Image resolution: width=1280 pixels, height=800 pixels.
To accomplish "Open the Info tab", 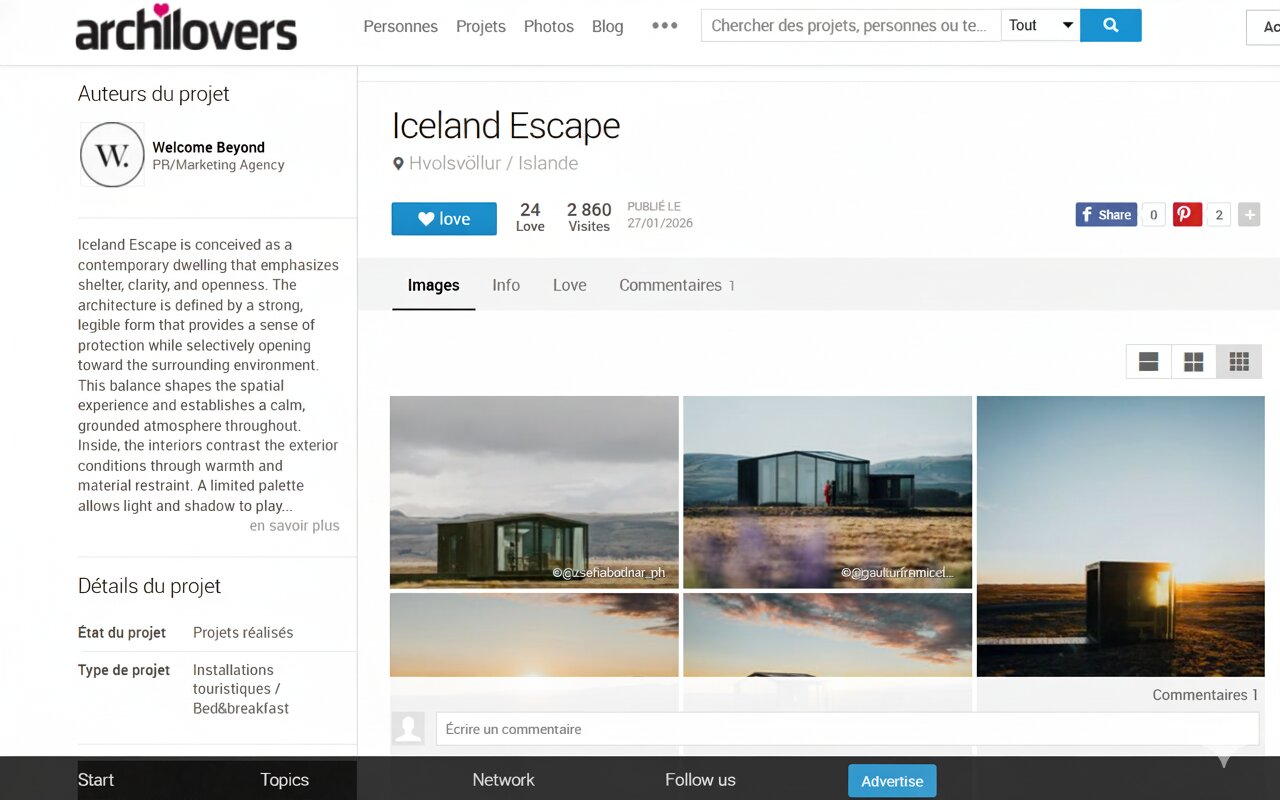I will (x=506, y=285).
